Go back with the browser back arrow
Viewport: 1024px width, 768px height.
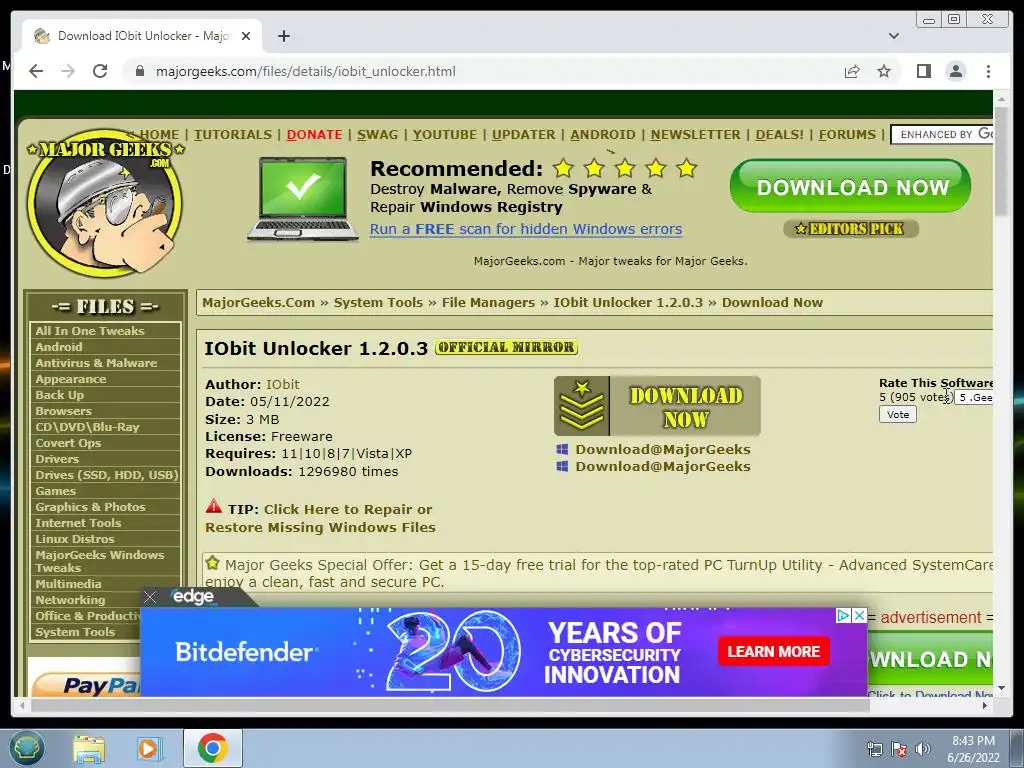pos(36,71)
